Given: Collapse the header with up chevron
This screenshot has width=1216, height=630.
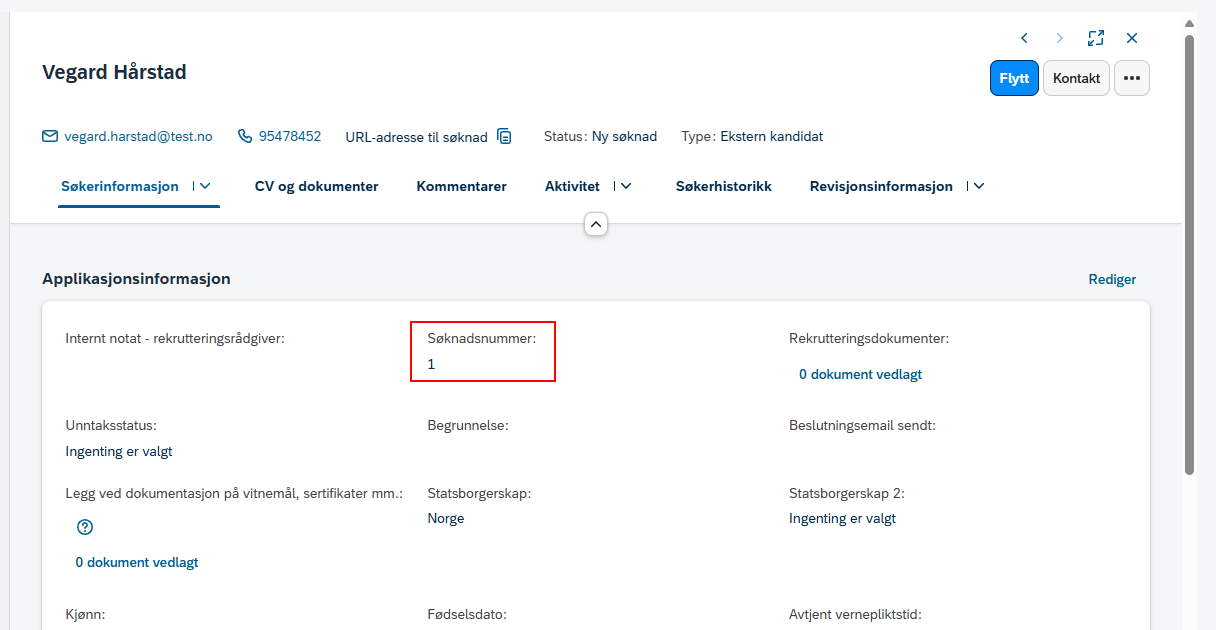Looking at the screenshot, I should coord(596,224).
